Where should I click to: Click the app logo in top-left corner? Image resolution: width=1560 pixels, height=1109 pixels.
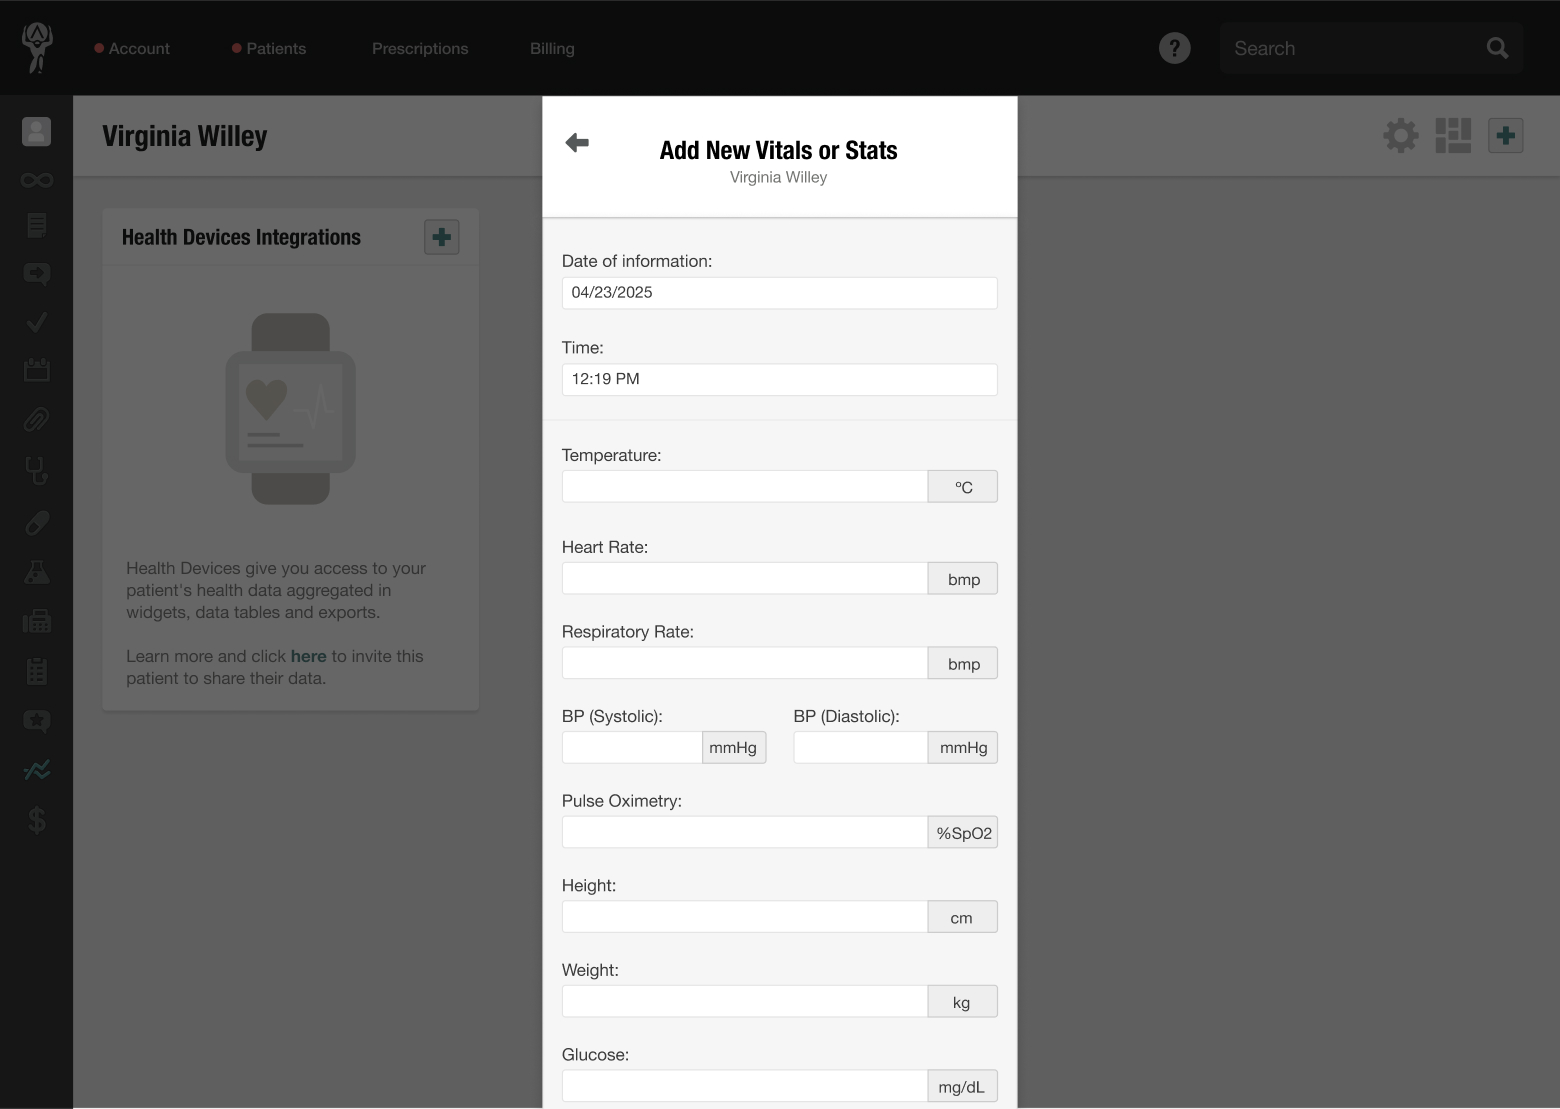pos(37,48)
